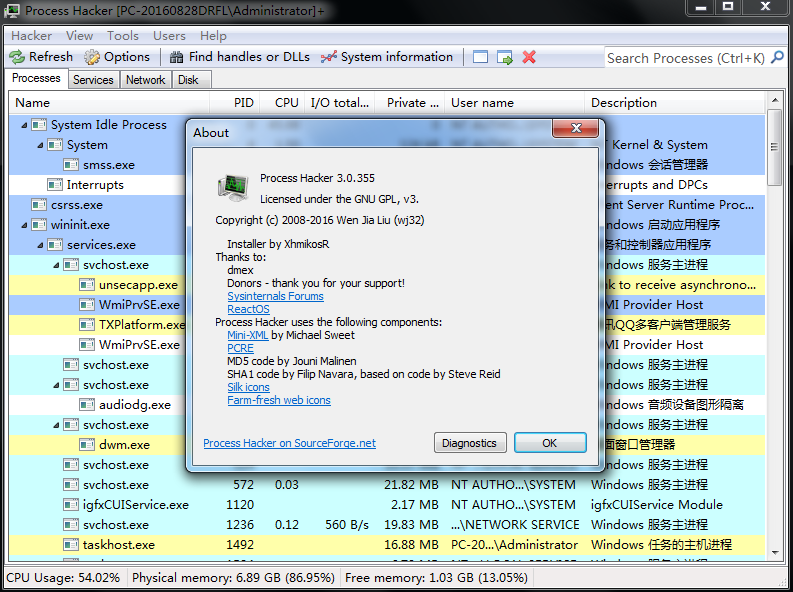Open Process Hacker on SourceForge.net link
This screenshot has height=592, width=793.
coord(289,443)
